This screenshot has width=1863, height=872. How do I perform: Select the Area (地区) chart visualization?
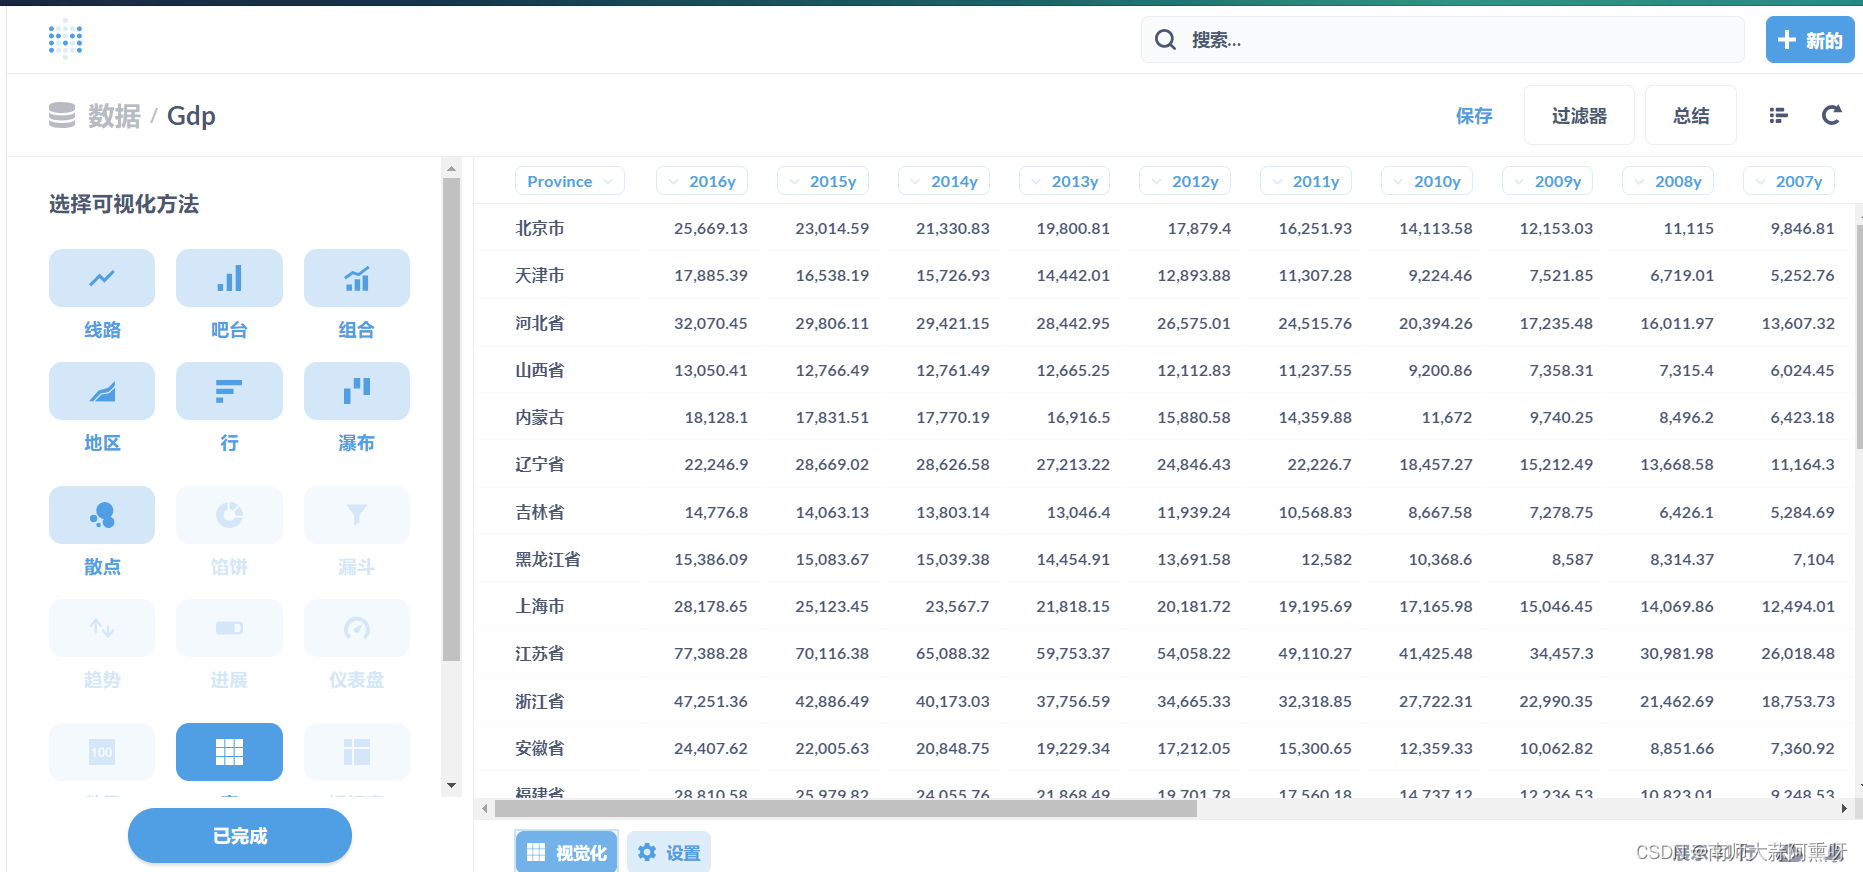[x=102, y=391]
